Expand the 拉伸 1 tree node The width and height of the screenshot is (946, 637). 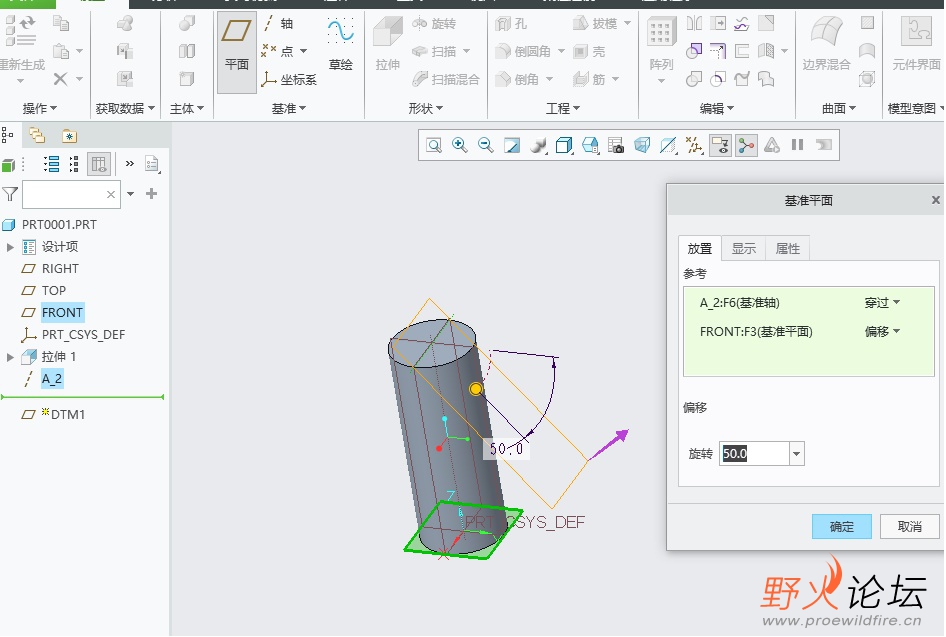pos(11,357)
